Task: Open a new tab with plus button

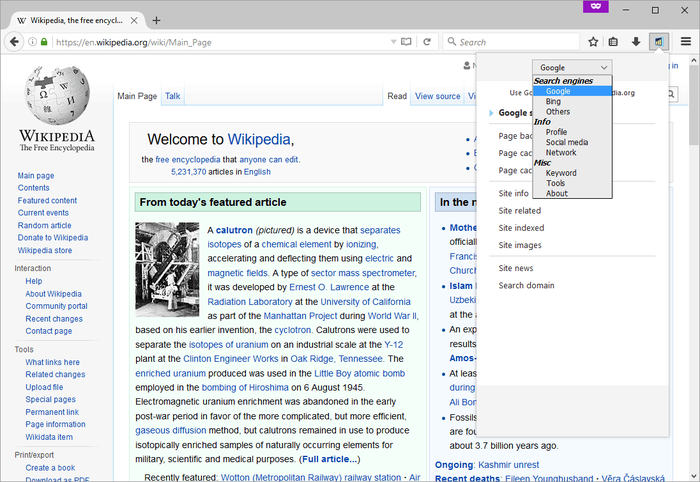Action: tap(156, 21)
